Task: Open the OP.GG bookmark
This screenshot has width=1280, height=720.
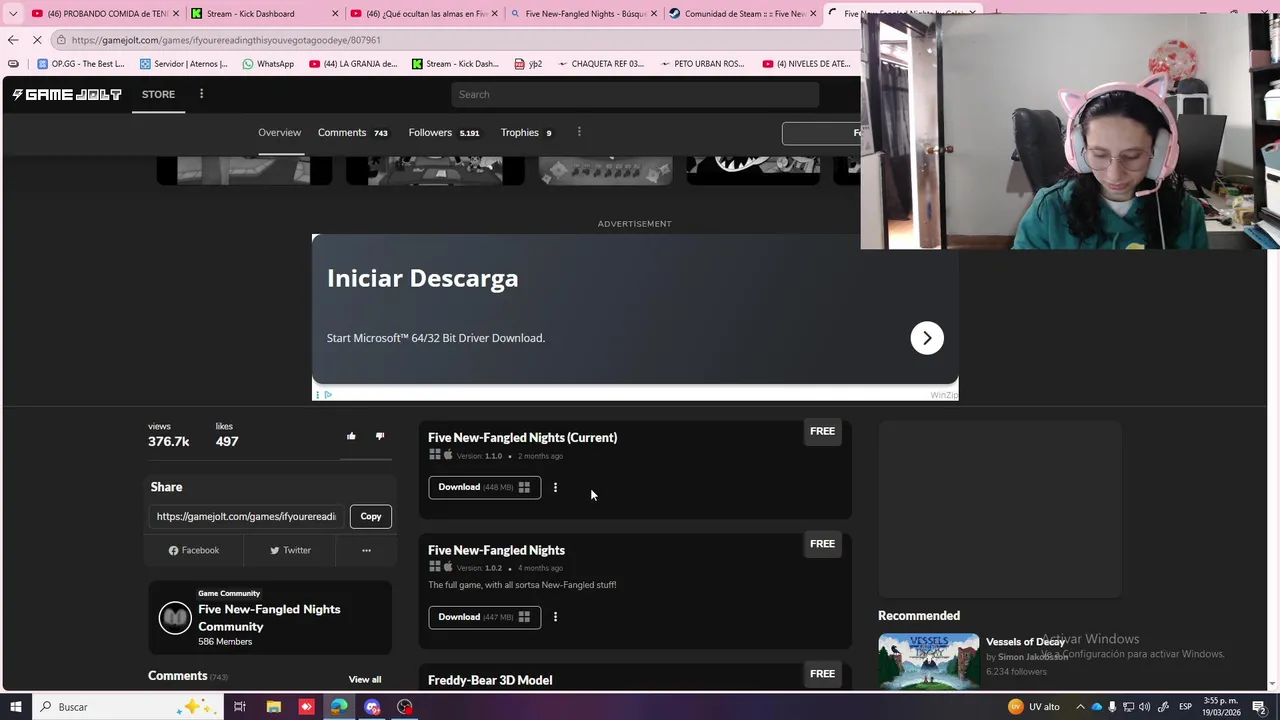Action: pos(81,64)
